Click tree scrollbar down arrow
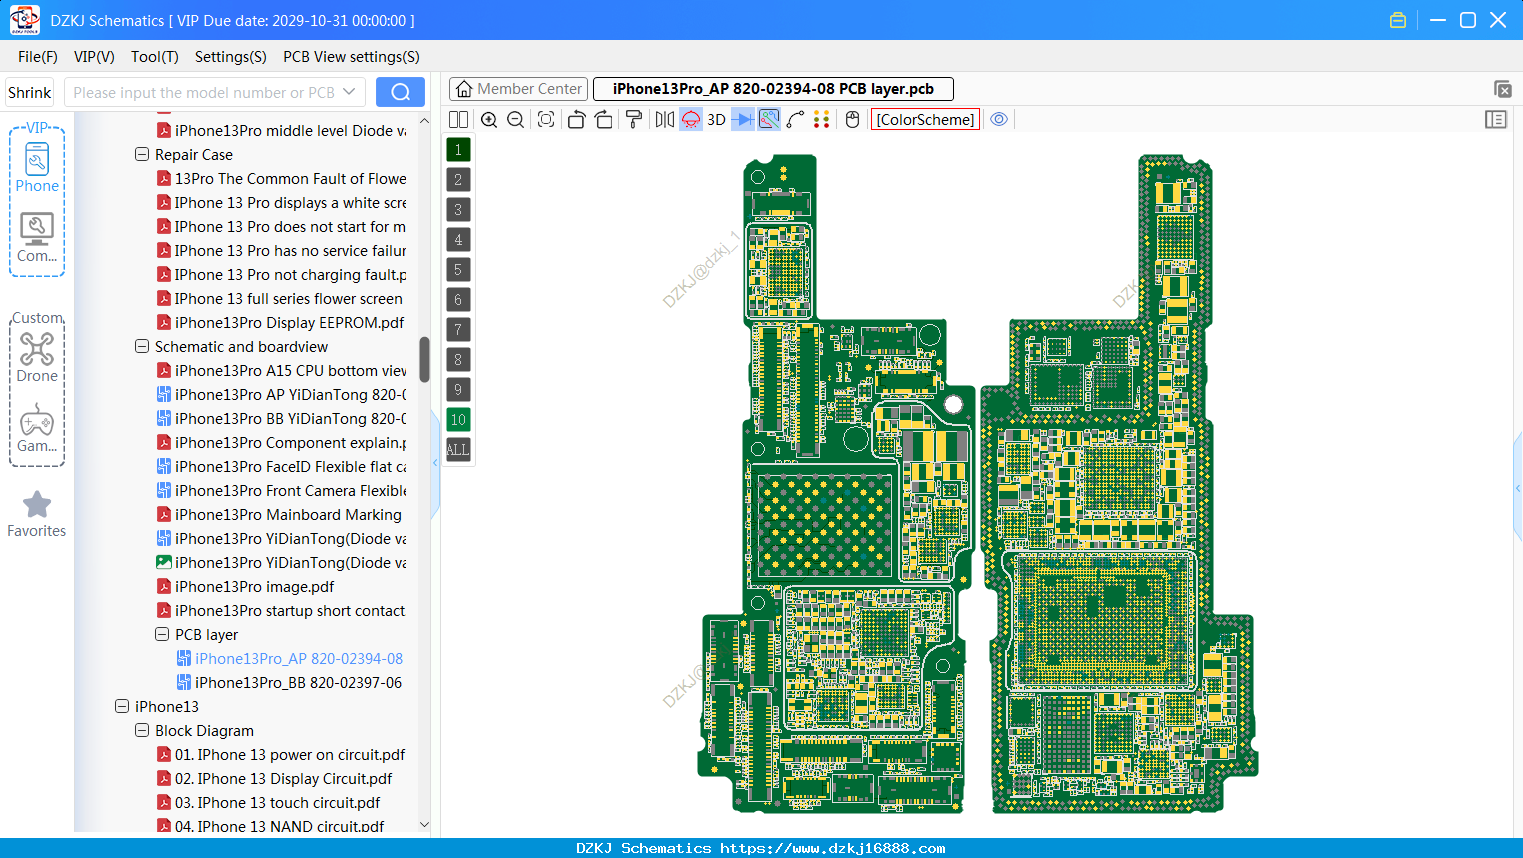Viewport: 1523px width, 858px height. [x=424, y=825]
